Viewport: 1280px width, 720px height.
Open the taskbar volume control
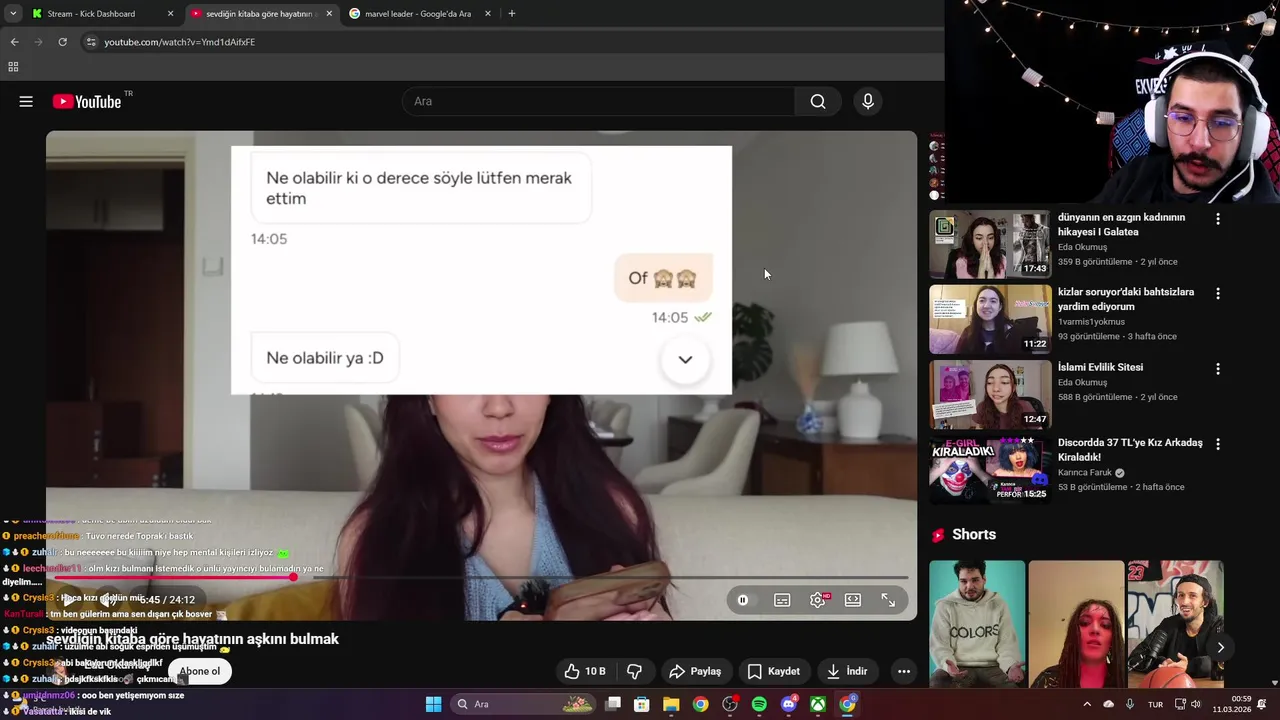pos(1195,704)
